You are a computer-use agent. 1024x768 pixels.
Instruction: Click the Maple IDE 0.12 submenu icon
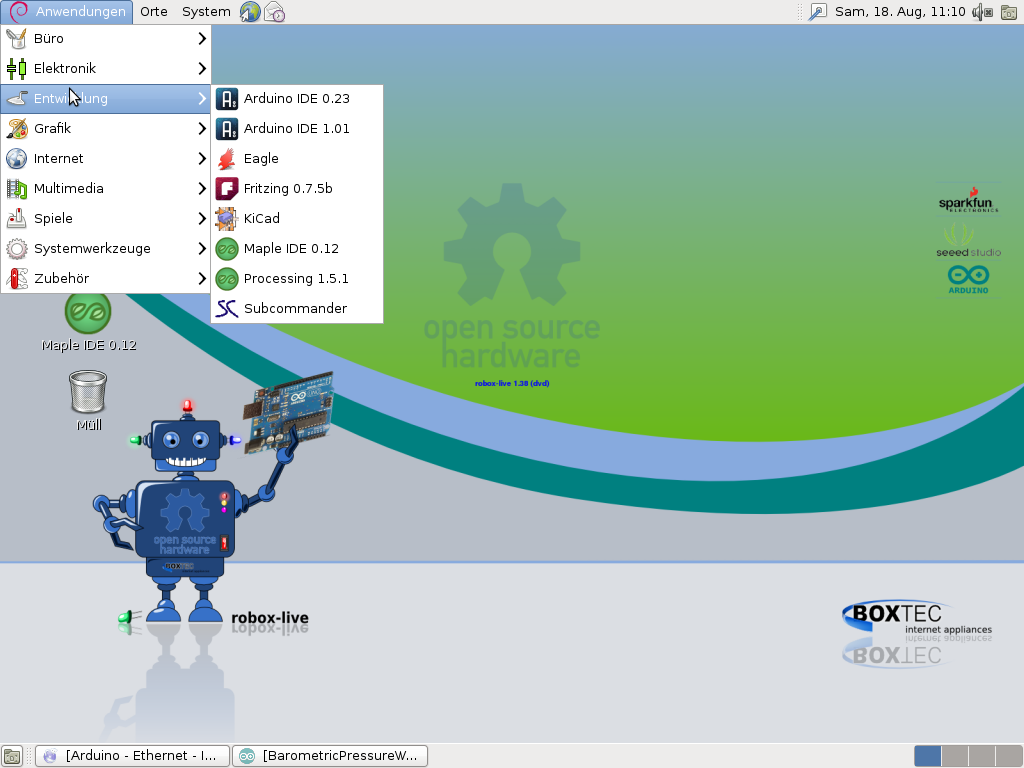coord(227,249)
